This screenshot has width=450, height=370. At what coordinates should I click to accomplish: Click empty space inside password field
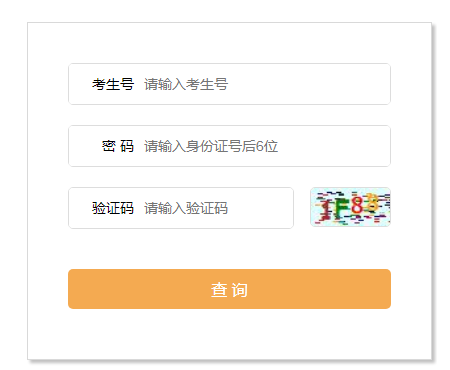(333, 146)
